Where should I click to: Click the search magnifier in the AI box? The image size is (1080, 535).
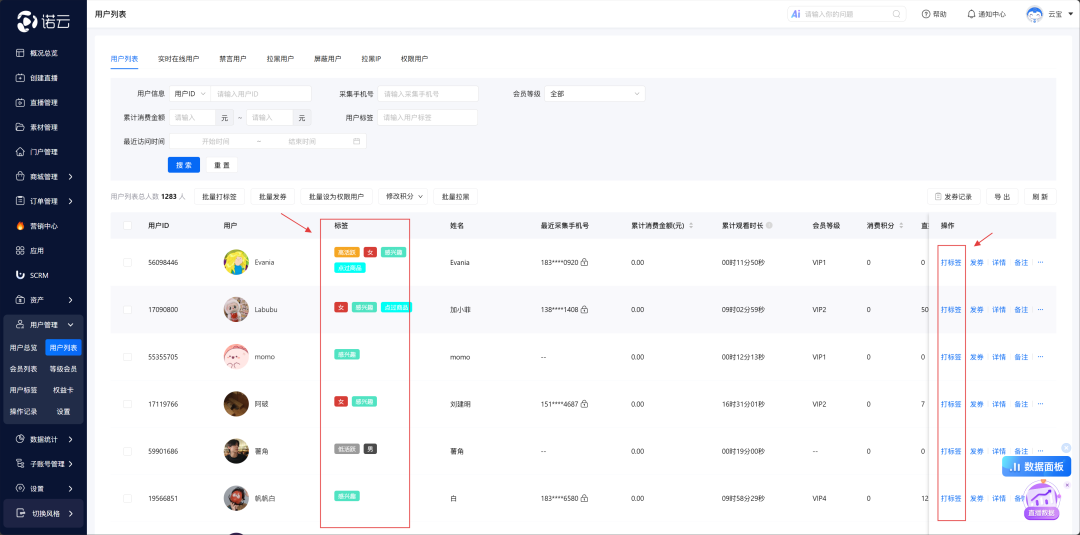[x=897, y=14]
